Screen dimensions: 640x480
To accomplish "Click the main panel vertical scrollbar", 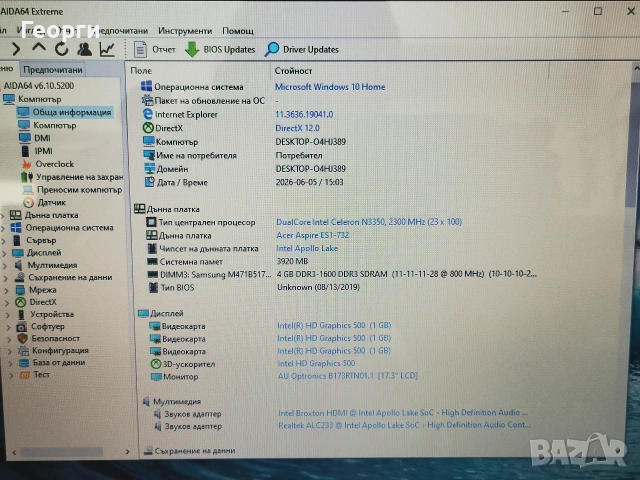I will coord(631,145).
